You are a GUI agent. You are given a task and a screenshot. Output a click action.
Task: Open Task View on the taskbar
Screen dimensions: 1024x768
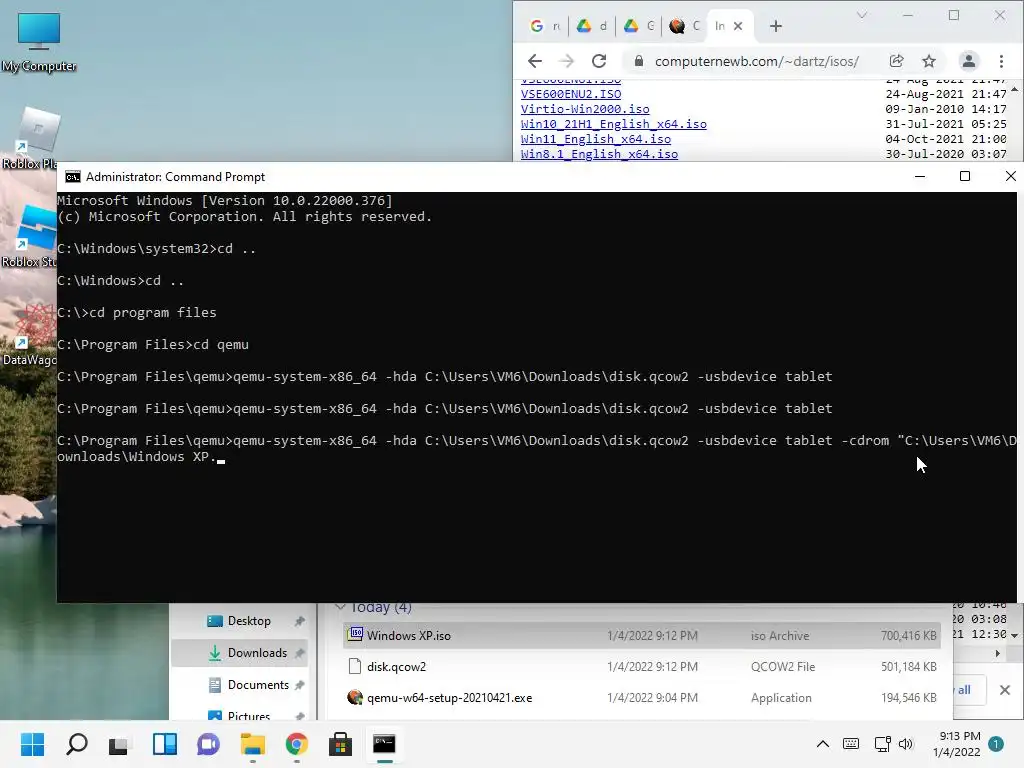click(x=119, y=744)
